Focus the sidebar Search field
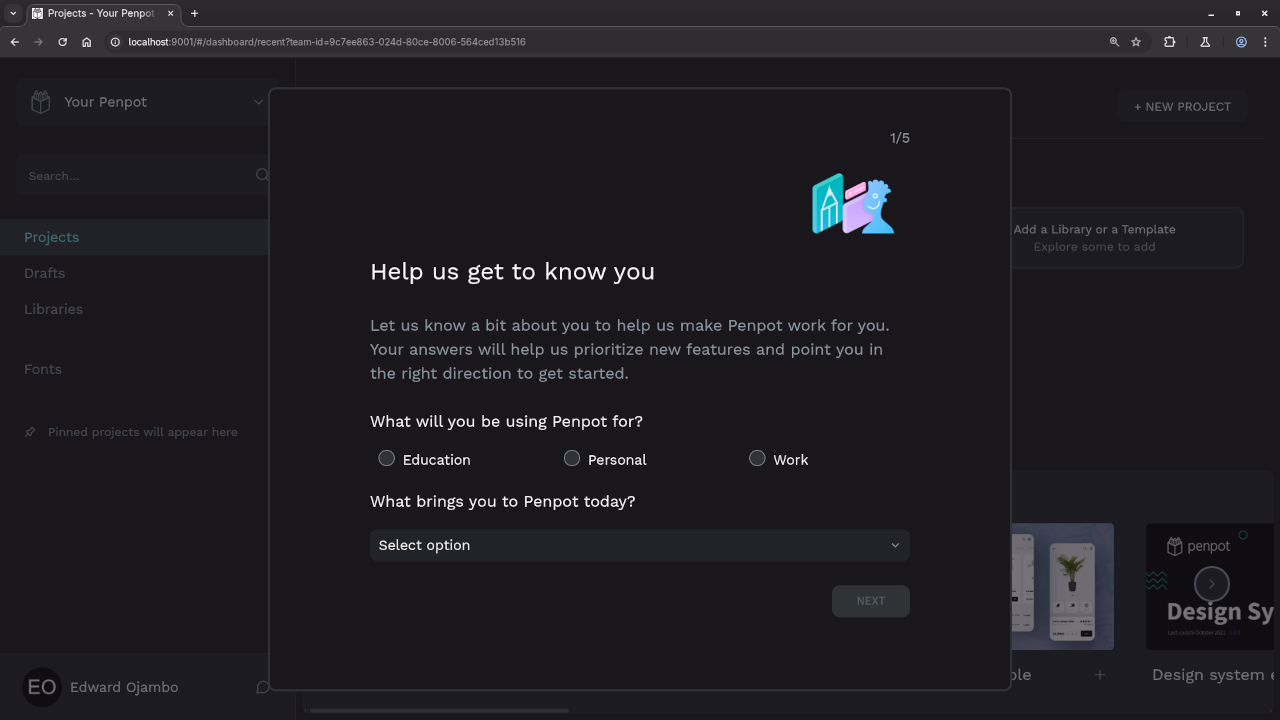The image size is (1280, 720). pyautogui.click(x=140, y=175)
